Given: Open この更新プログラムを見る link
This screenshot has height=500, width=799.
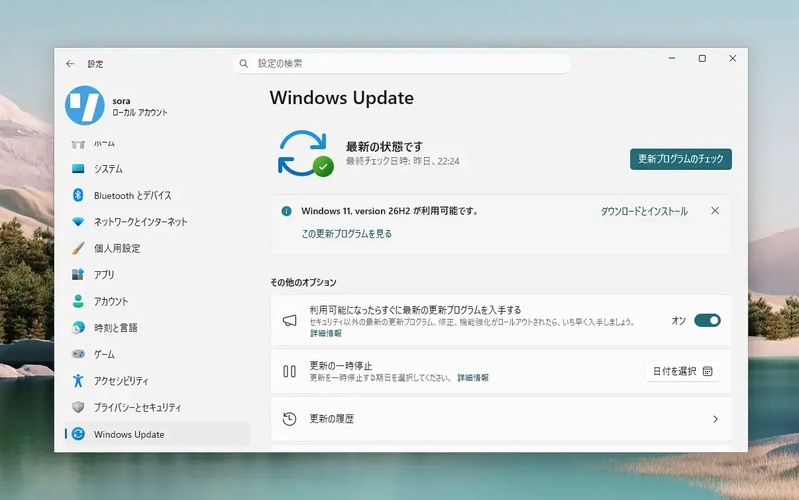Looking at the screenshot, I should (347, 233).
